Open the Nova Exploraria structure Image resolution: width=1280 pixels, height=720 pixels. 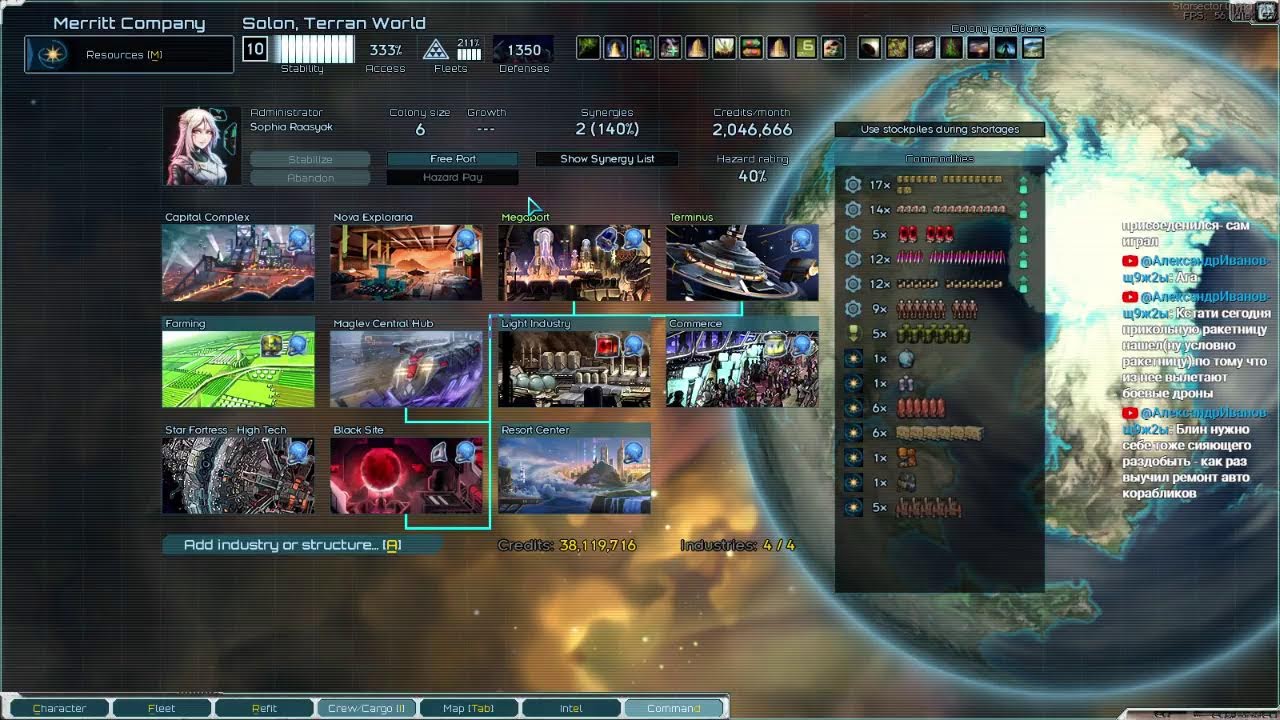point(406,262)
